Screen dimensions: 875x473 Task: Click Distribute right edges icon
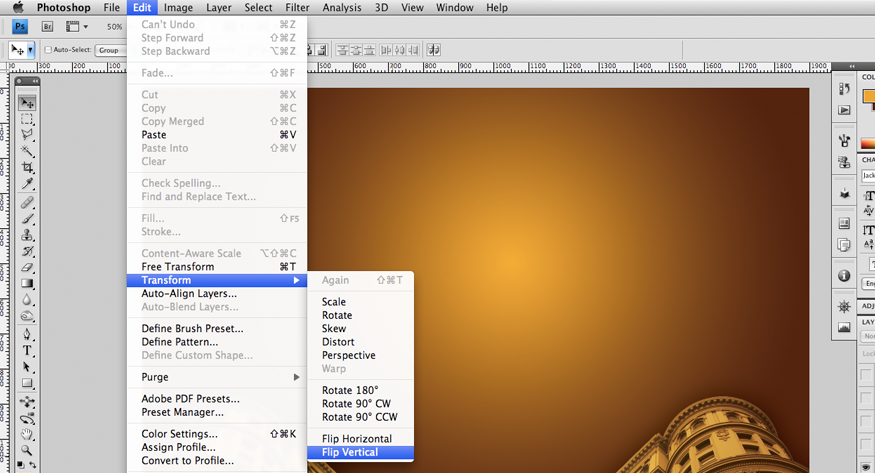pyautogui.click(x=413, y=50)
